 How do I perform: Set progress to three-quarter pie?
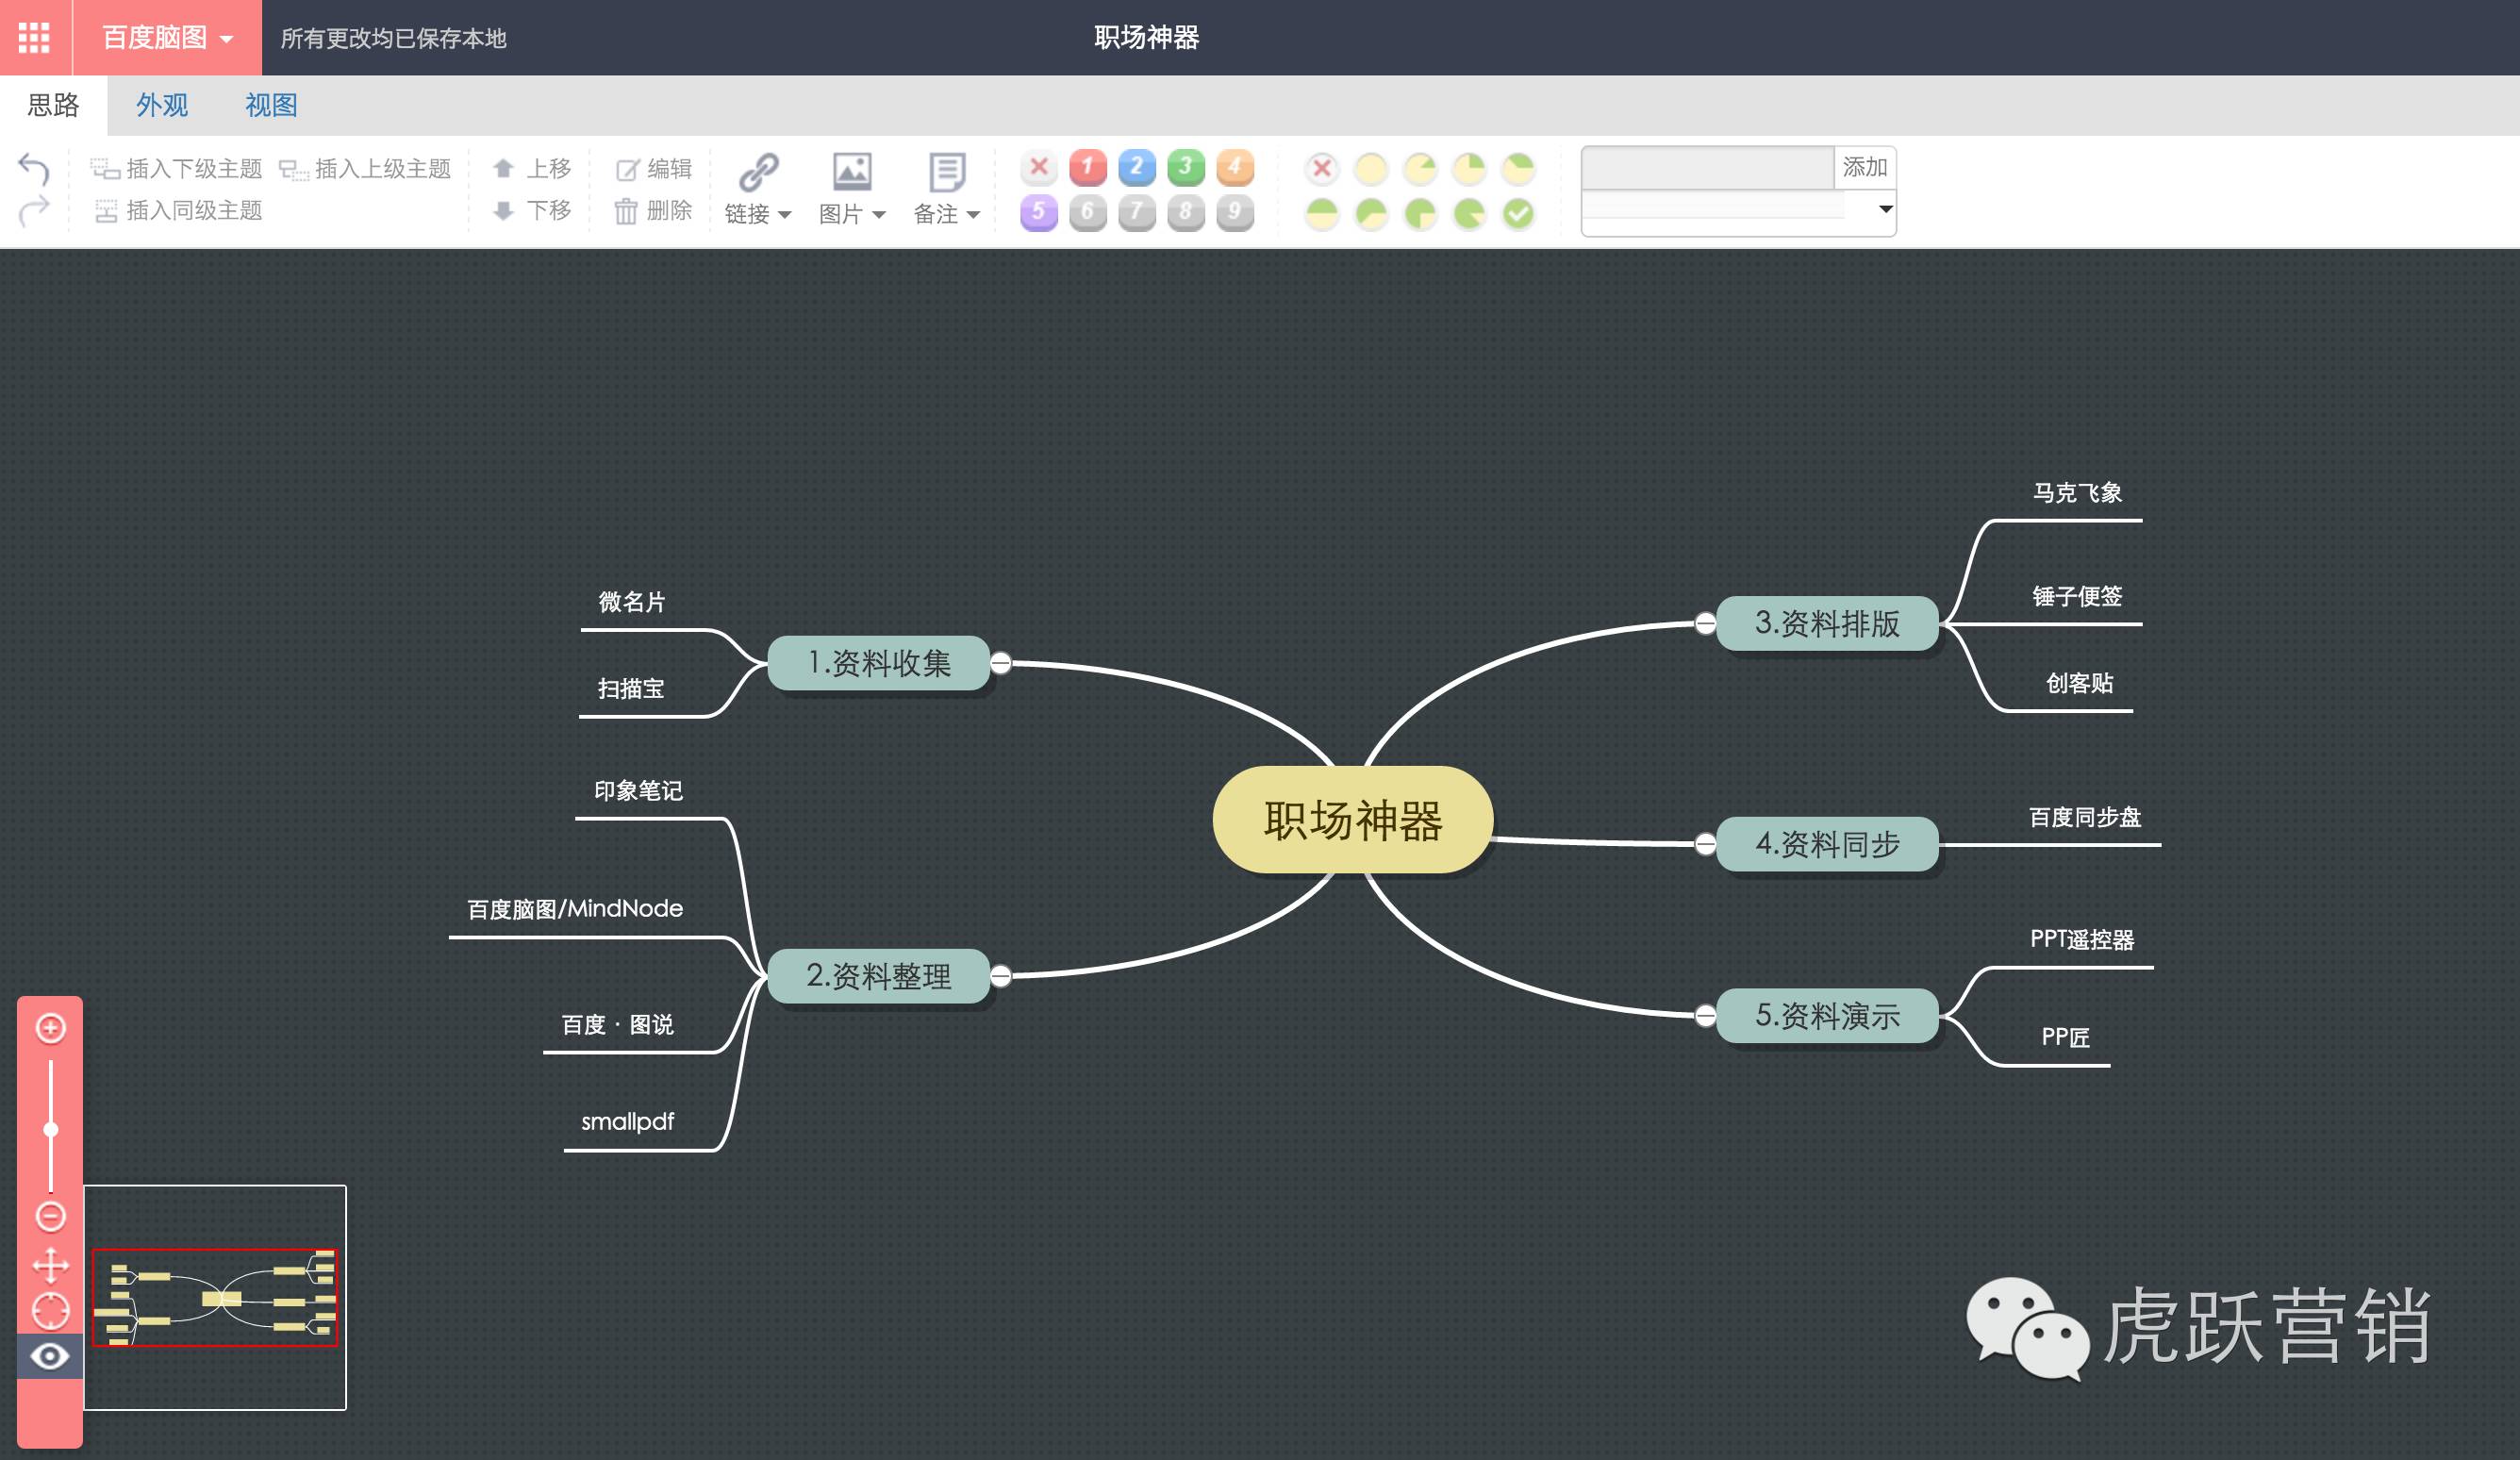point(1420,213)
